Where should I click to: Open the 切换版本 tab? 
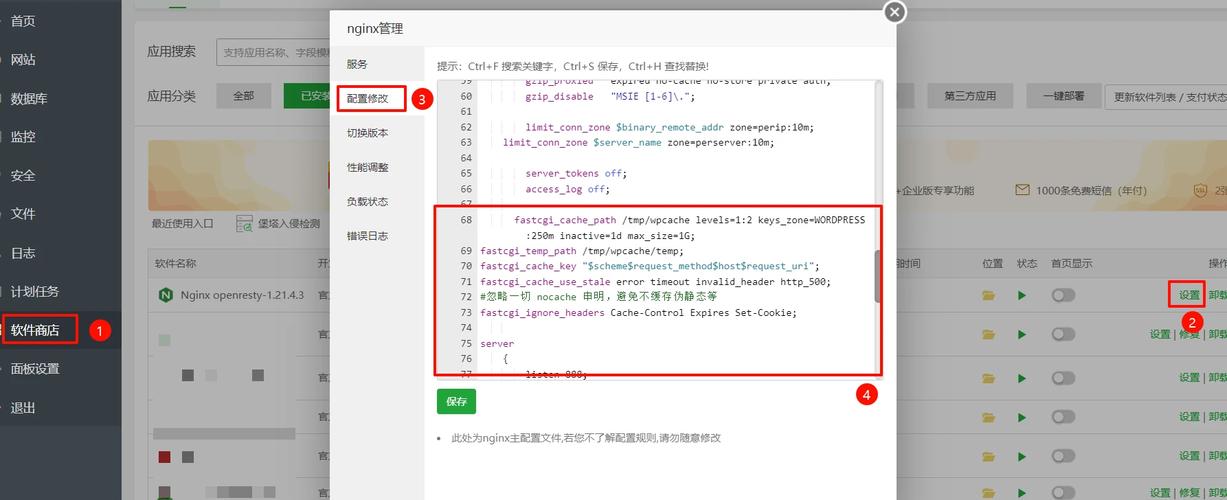coord(367,133)
